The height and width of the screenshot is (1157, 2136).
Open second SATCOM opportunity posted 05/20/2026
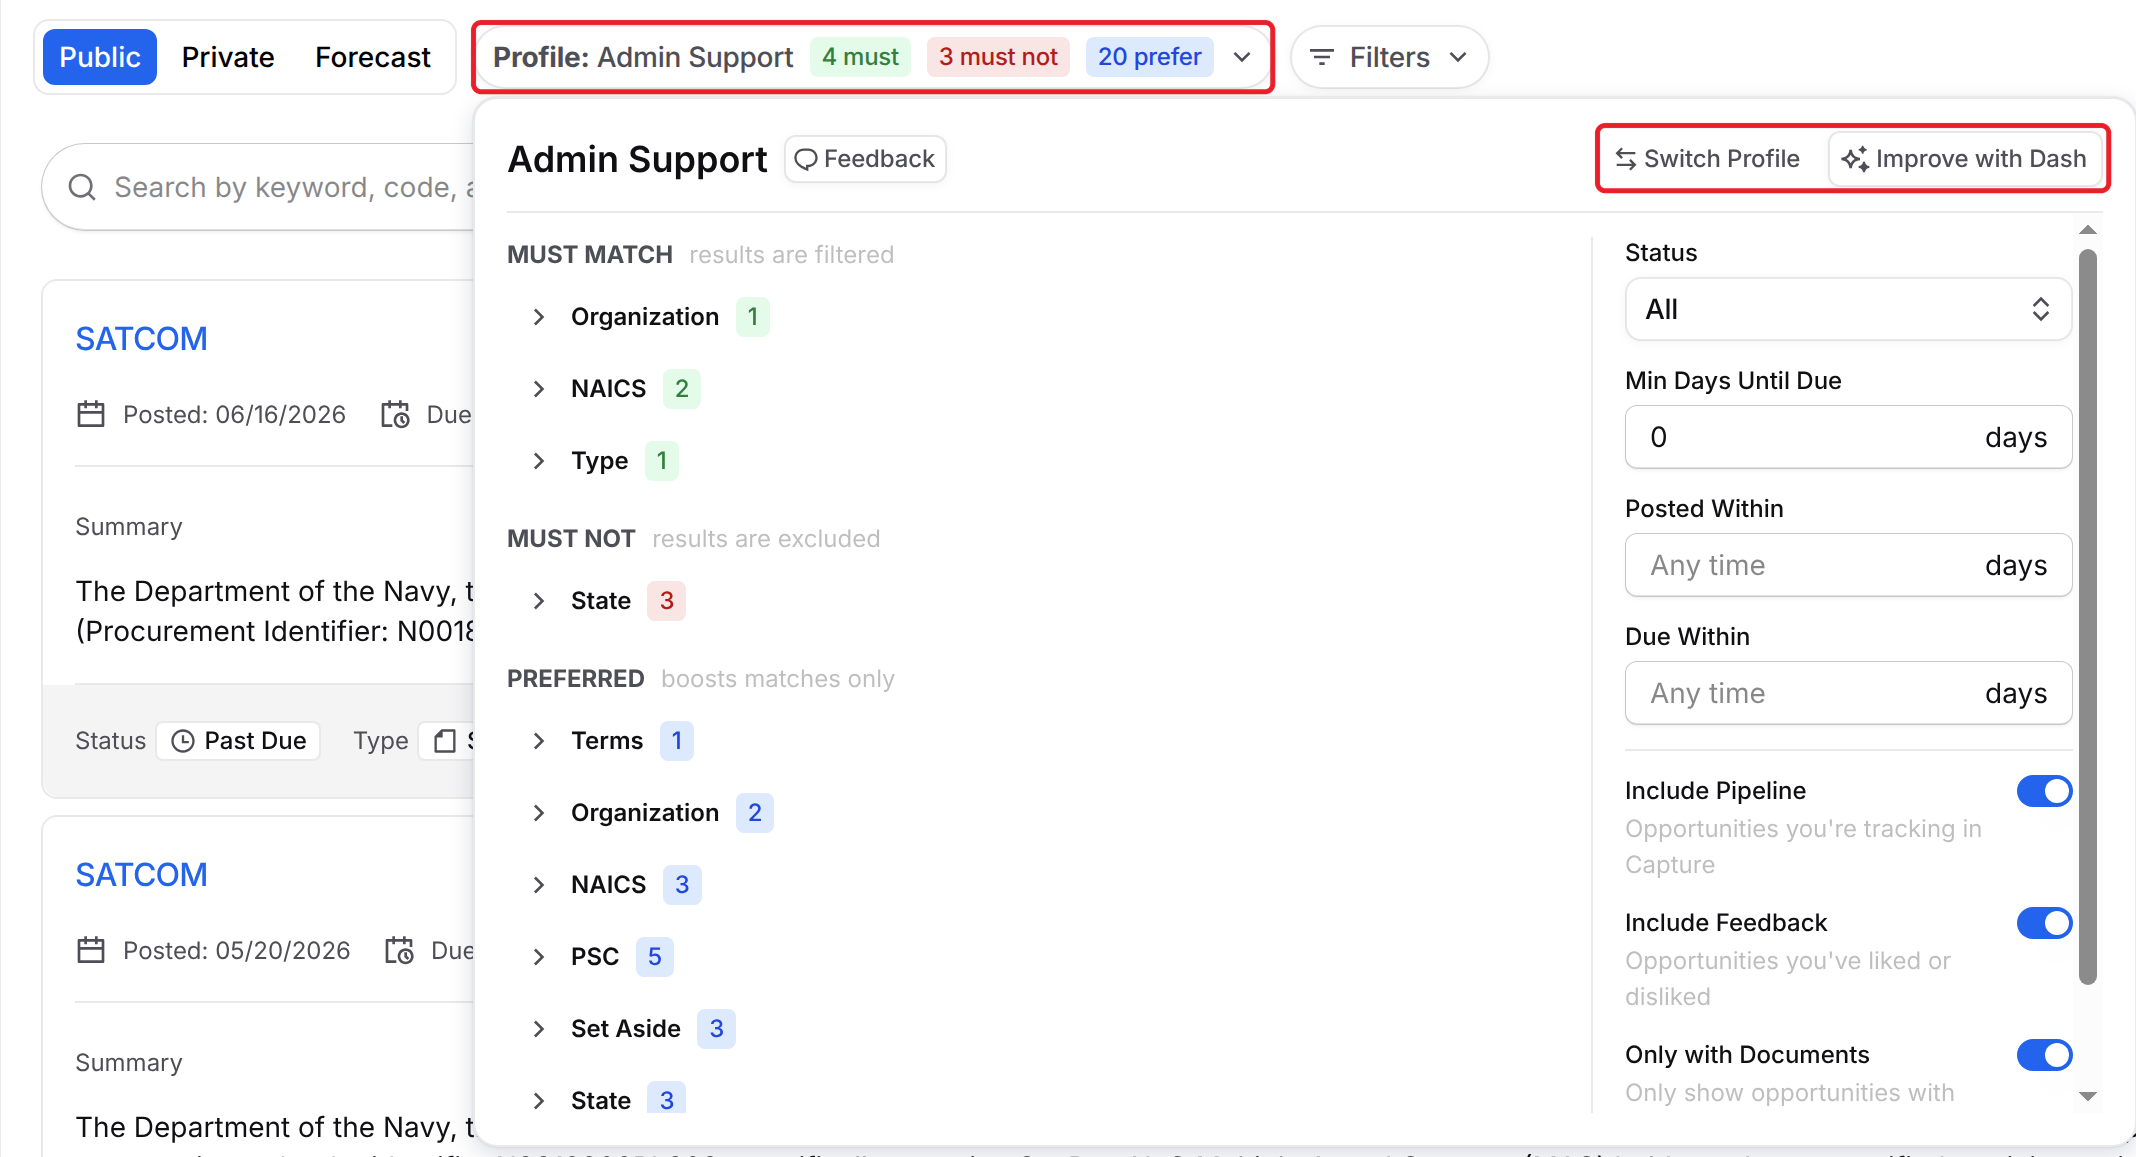pos(142,875)
